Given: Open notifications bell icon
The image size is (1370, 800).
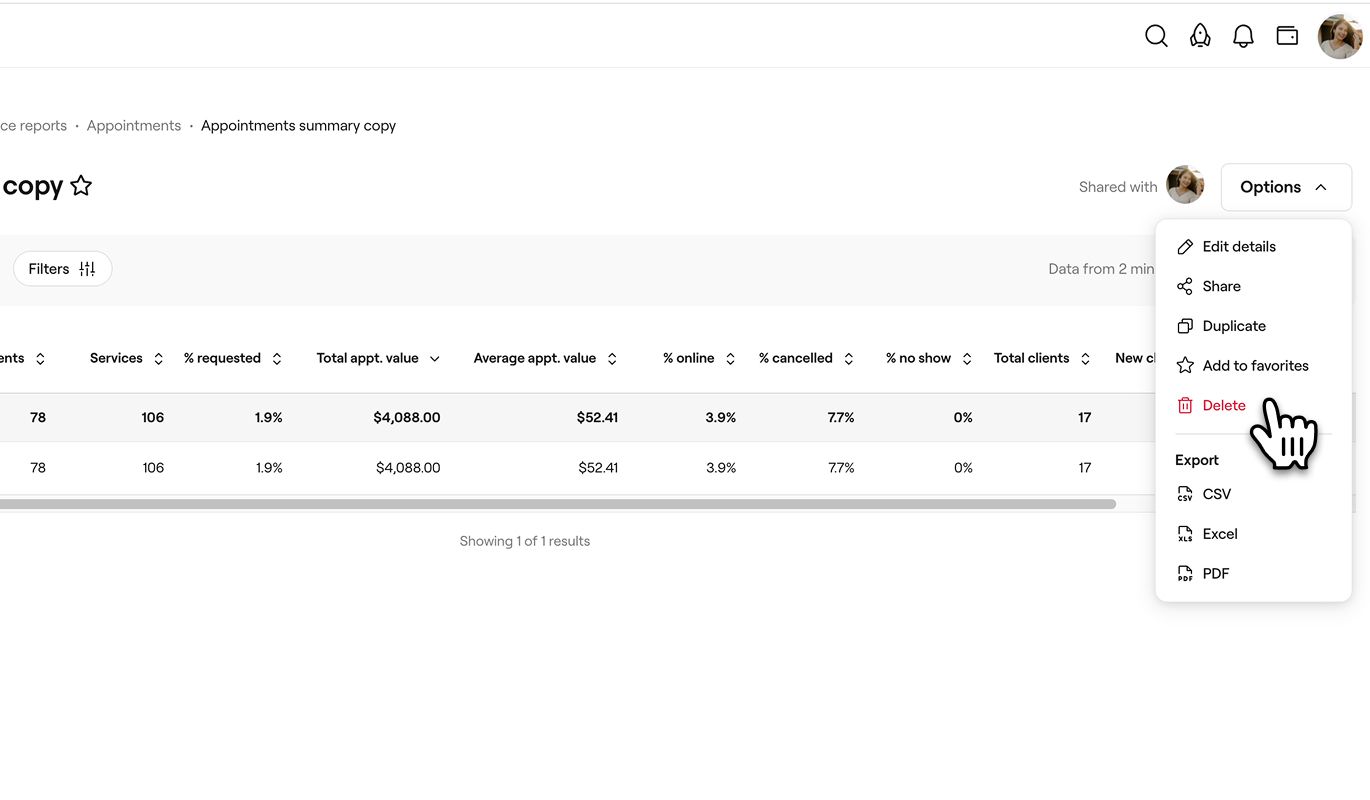Looking at the screenshot, I should tap(1243, 36).
